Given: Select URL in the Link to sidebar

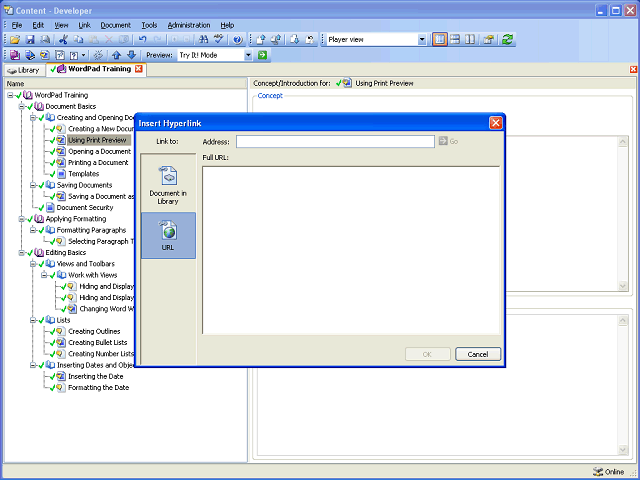Looking at the screenshot, I should tap(168, 235).
